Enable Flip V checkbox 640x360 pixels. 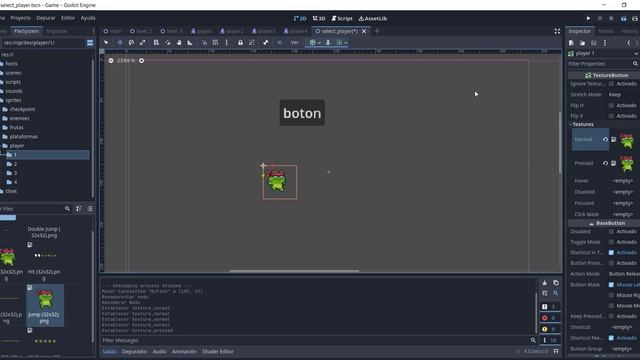click(611, 116)
